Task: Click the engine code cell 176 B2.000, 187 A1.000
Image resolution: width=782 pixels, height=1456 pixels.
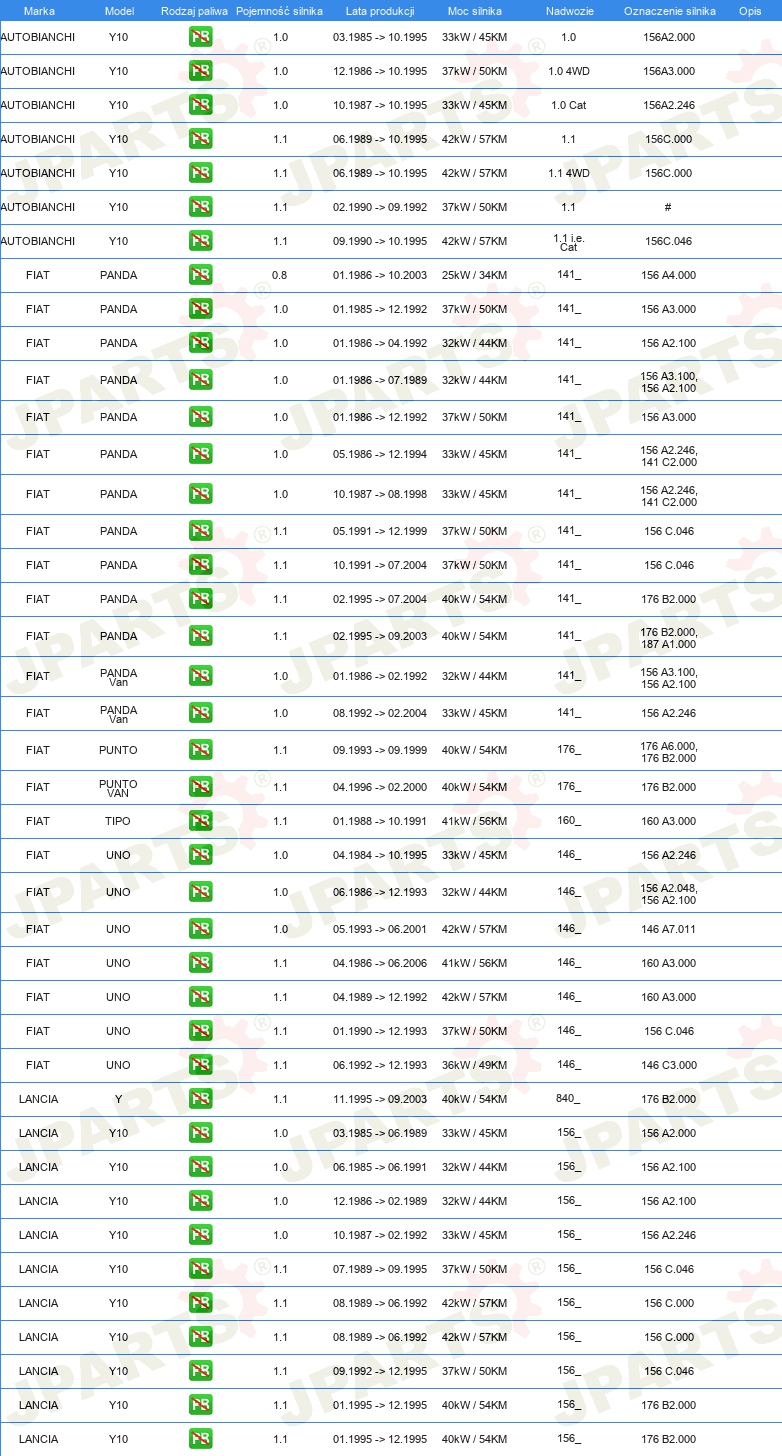Action: [669, 637]
